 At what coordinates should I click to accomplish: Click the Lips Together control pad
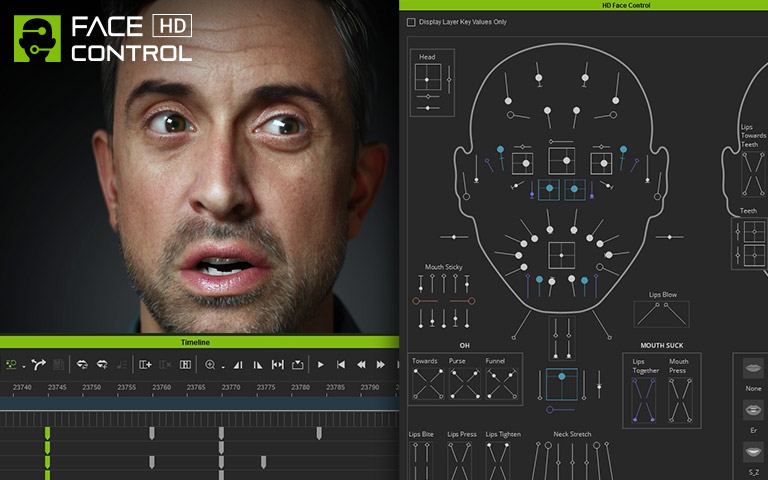click(645, 400)
